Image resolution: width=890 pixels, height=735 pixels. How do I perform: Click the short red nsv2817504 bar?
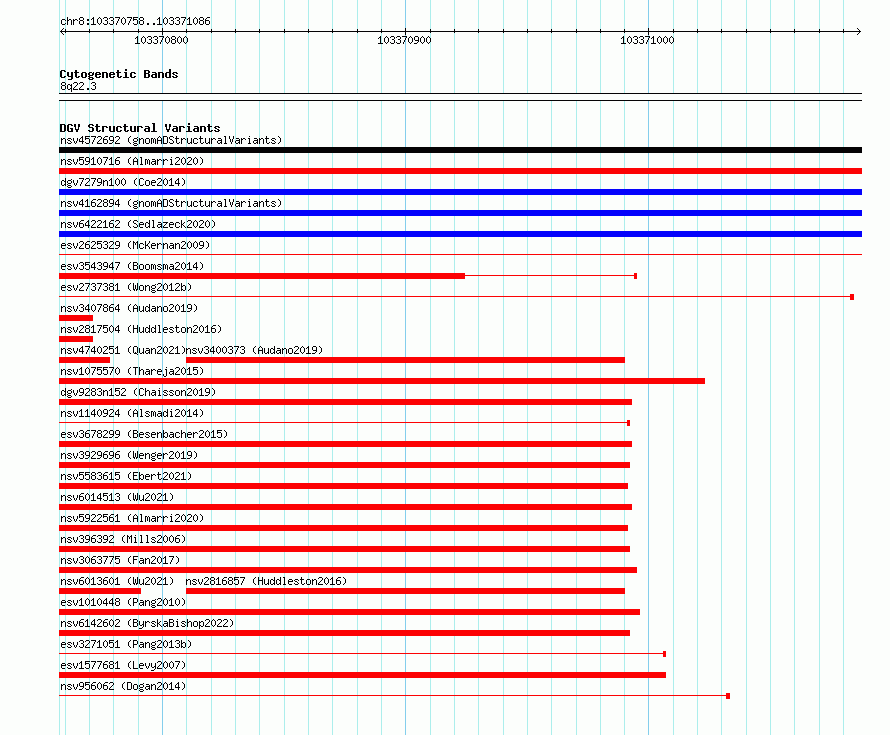(x=76, y=339)
